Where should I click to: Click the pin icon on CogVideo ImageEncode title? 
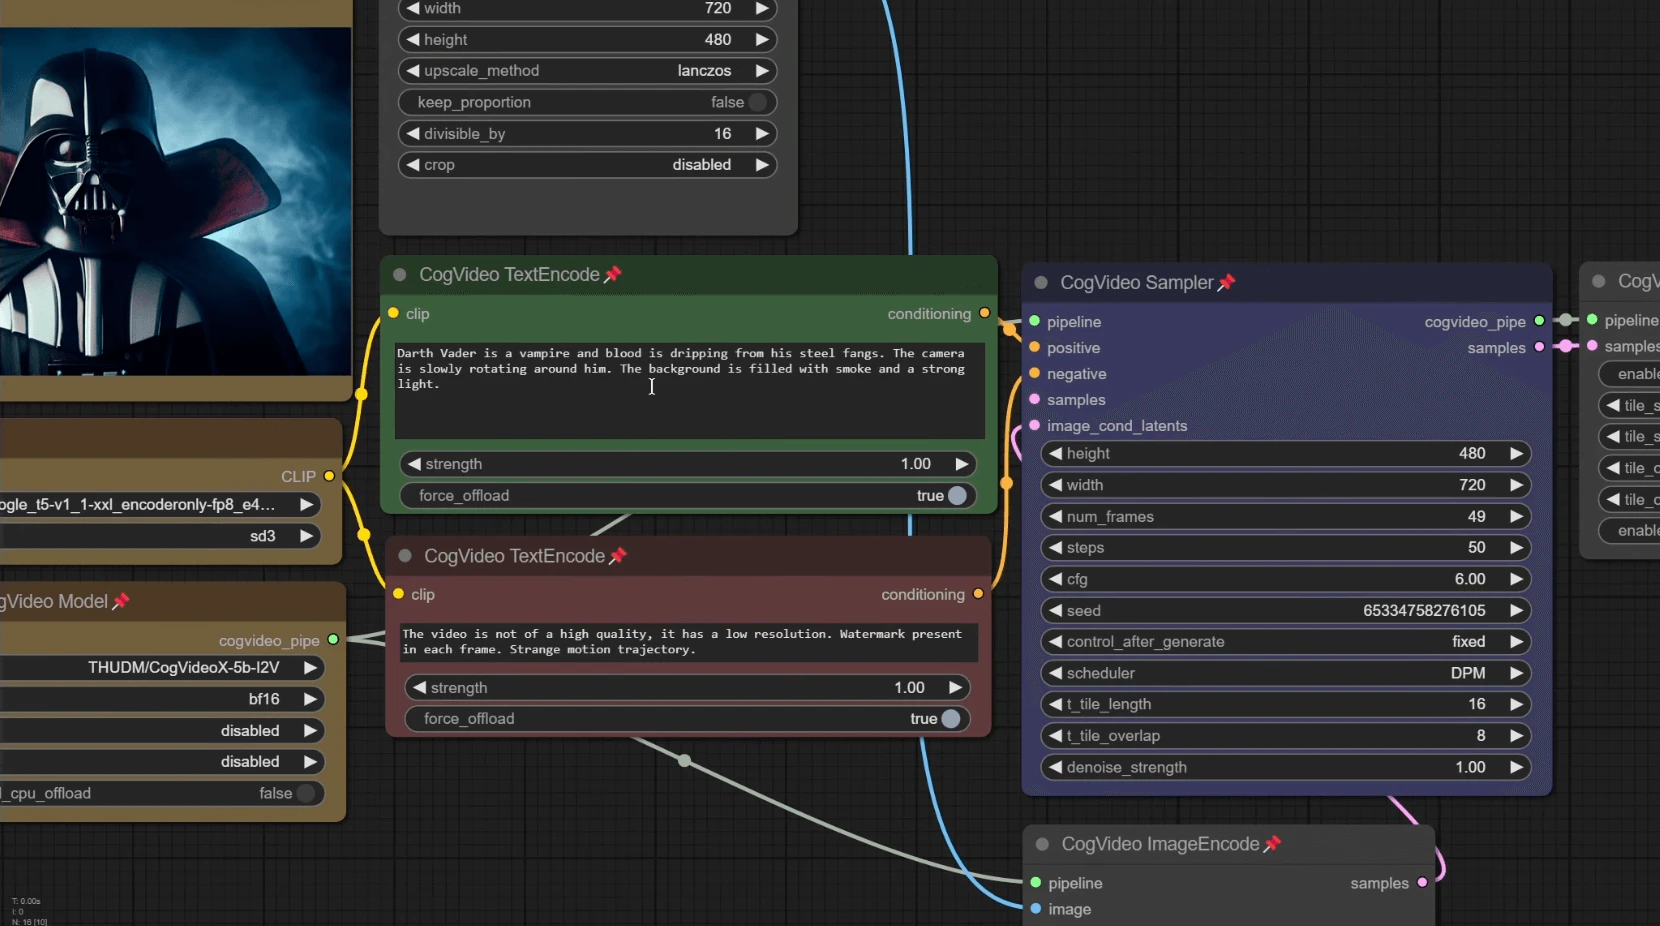point(1272,844)
